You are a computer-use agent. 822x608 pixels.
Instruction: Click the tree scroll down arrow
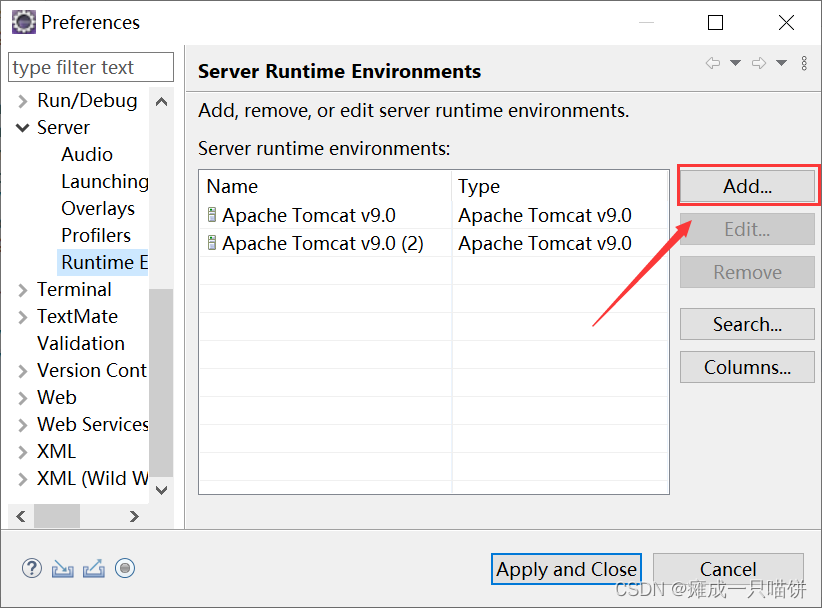click(161, 490)
